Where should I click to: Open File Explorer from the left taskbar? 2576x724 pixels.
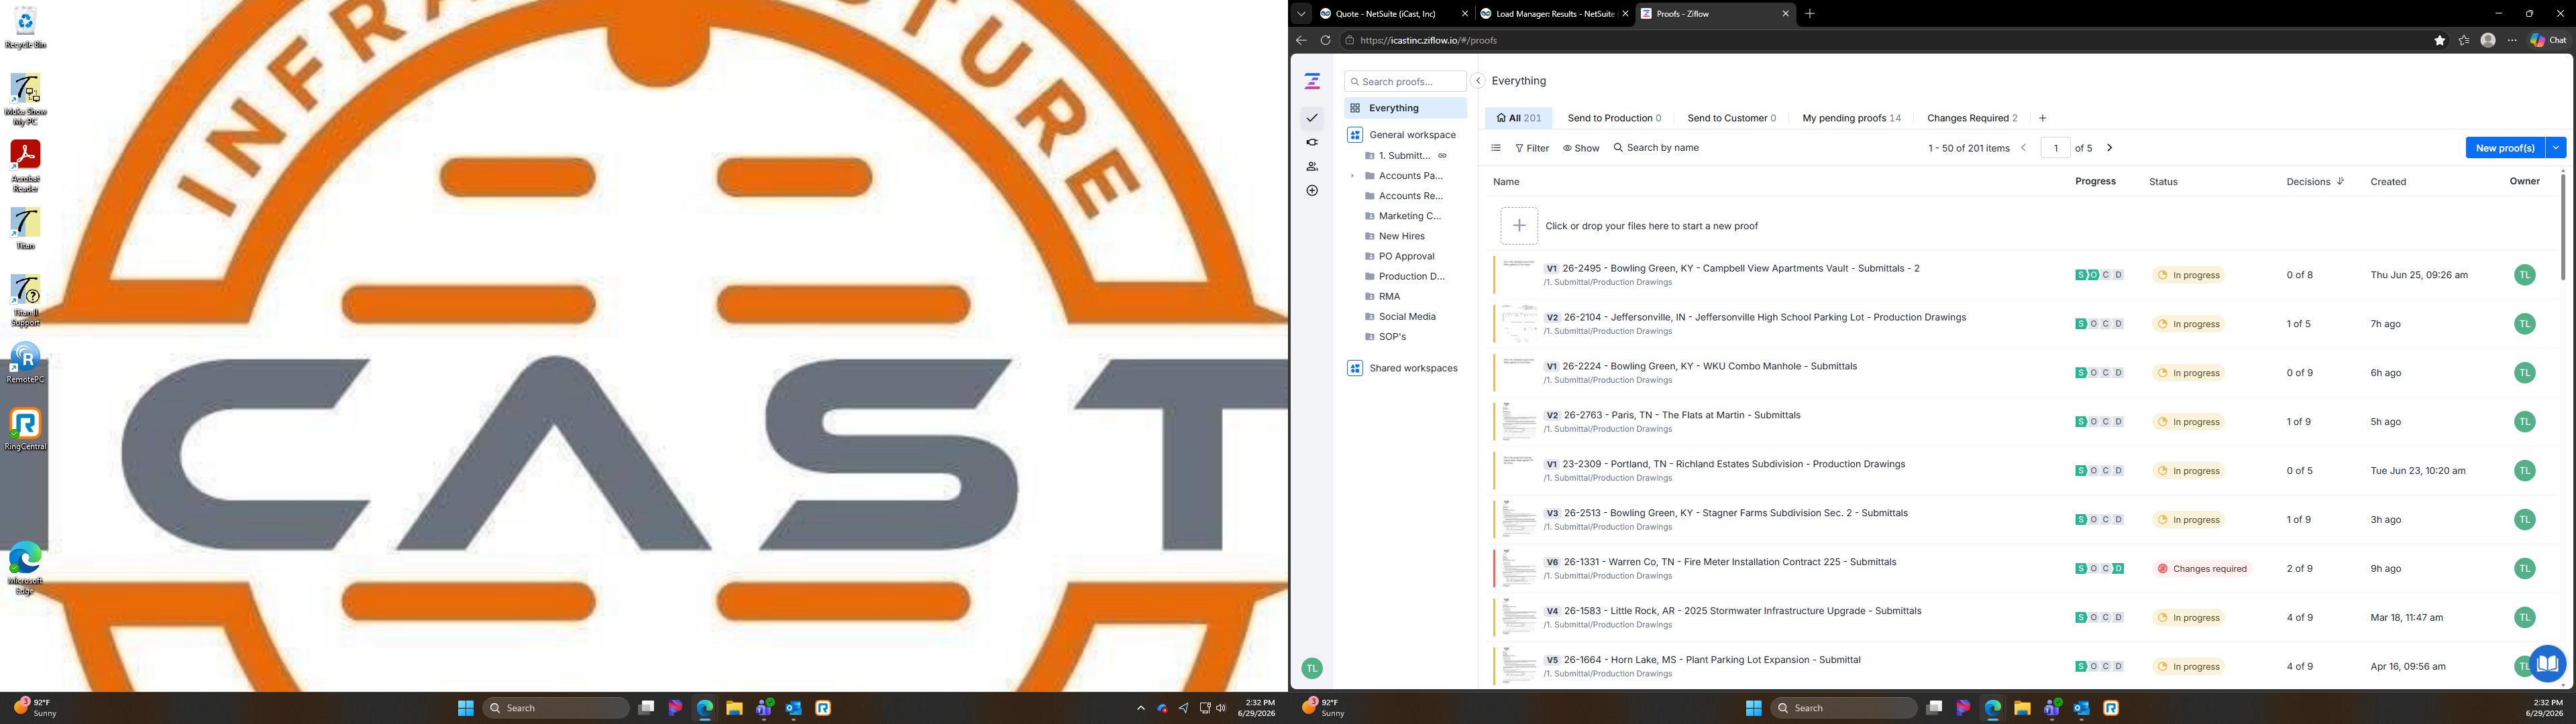pos(734,708)
